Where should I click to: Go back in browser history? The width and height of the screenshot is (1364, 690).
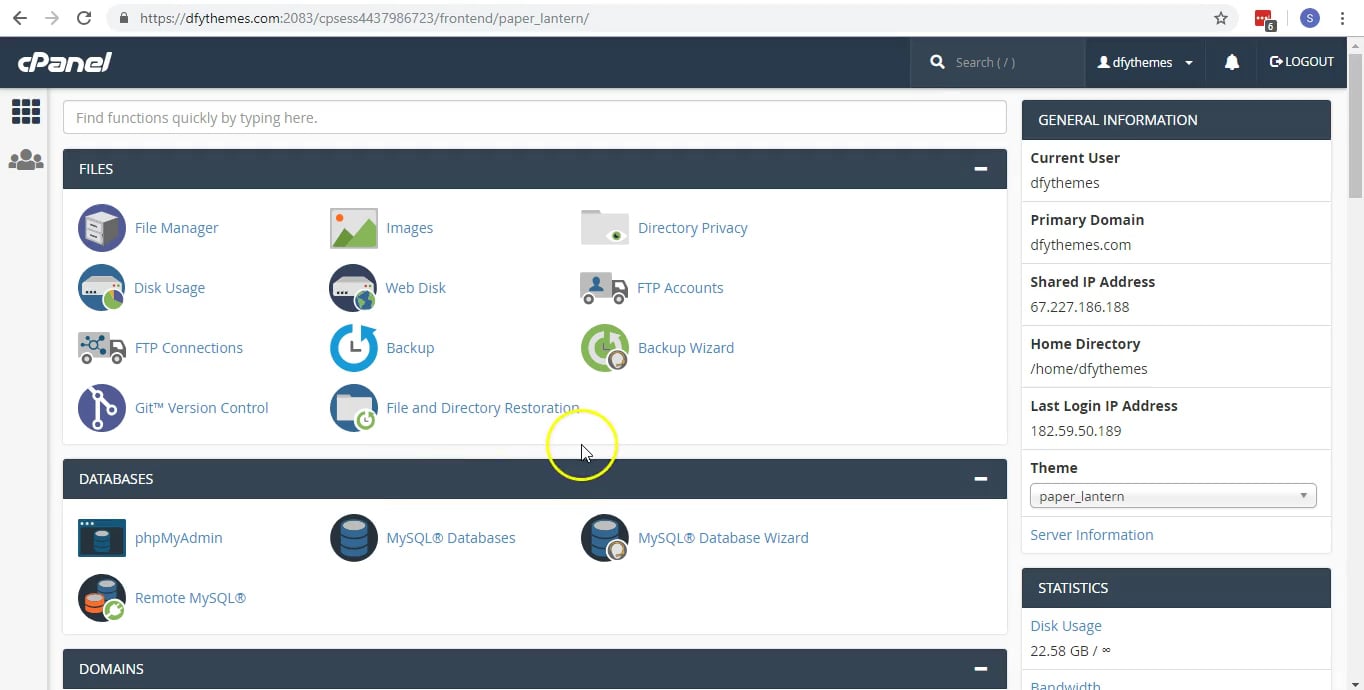(x=20, y=18)
